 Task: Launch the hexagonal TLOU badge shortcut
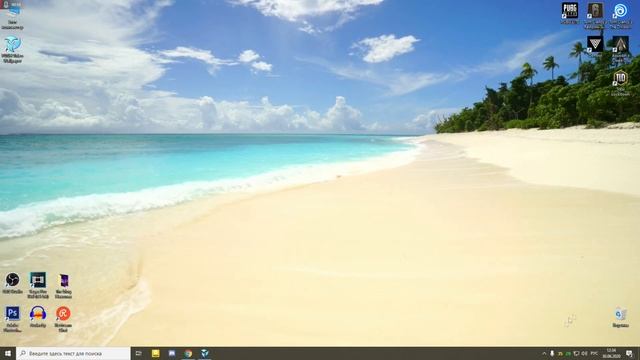pyautogui.click(x=620, y=82)
